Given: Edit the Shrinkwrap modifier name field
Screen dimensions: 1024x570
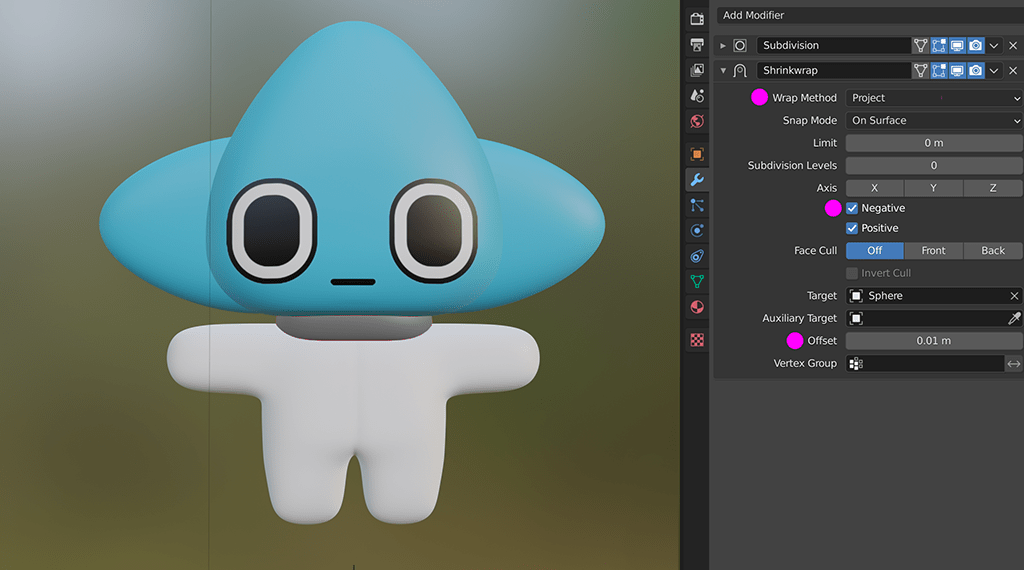Looking at the screenshot, I should [x=833, y=70].
